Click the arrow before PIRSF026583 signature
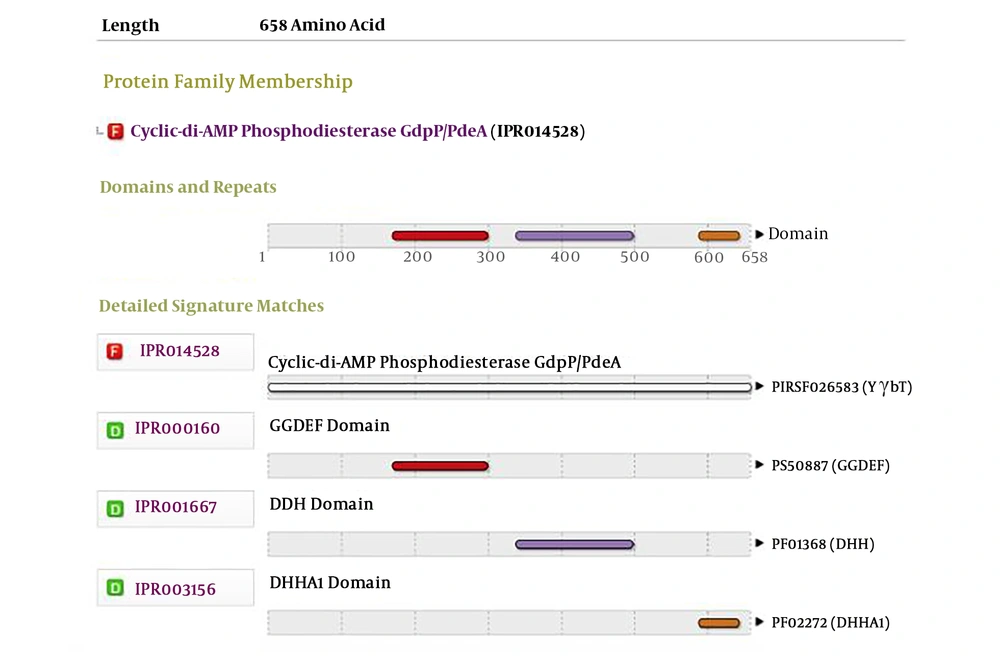This screenshot has height=664, width=1000. [x=760, y=386]
